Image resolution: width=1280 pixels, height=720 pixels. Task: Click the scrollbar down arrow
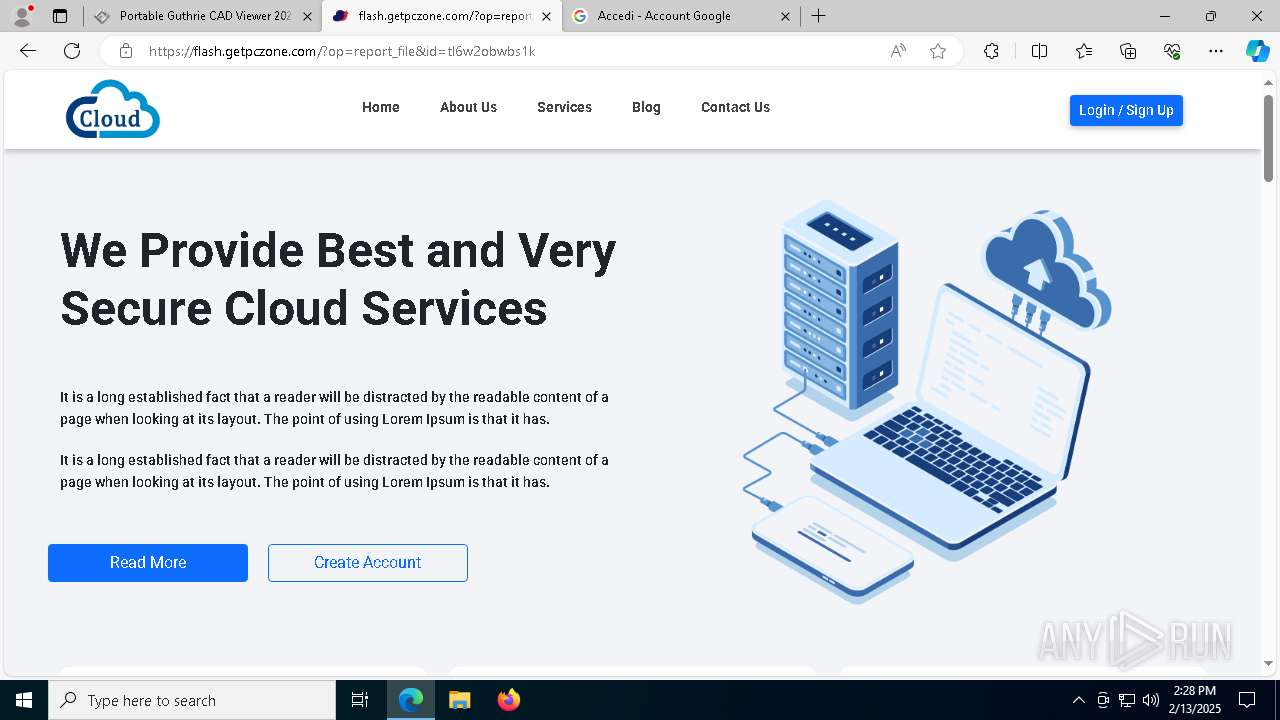[x=1269, y=663]
